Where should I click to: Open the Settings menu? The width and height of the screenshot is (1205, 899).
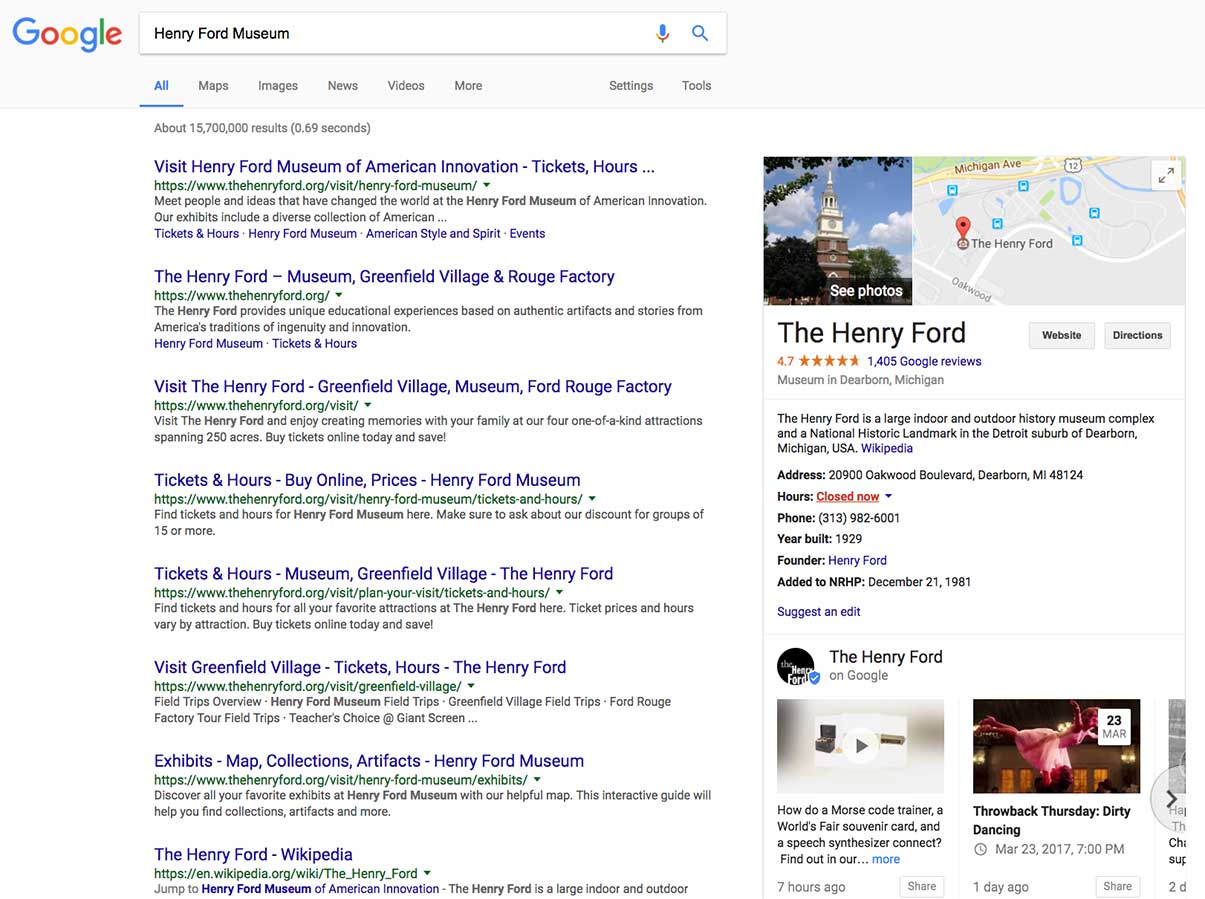(631, 86)
